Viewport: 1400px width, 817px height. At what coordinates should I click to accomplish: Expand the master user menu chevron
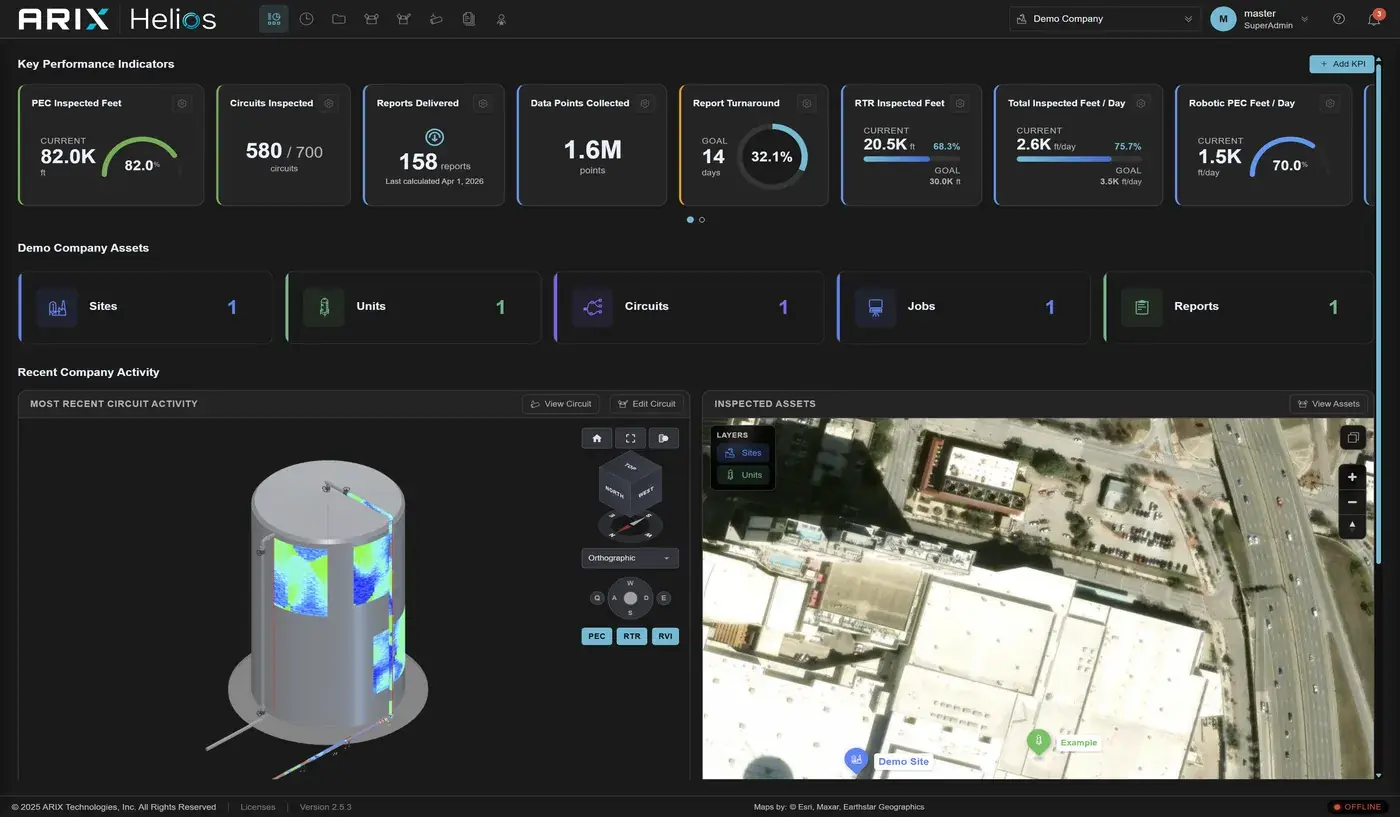(x=1304, y=19)
